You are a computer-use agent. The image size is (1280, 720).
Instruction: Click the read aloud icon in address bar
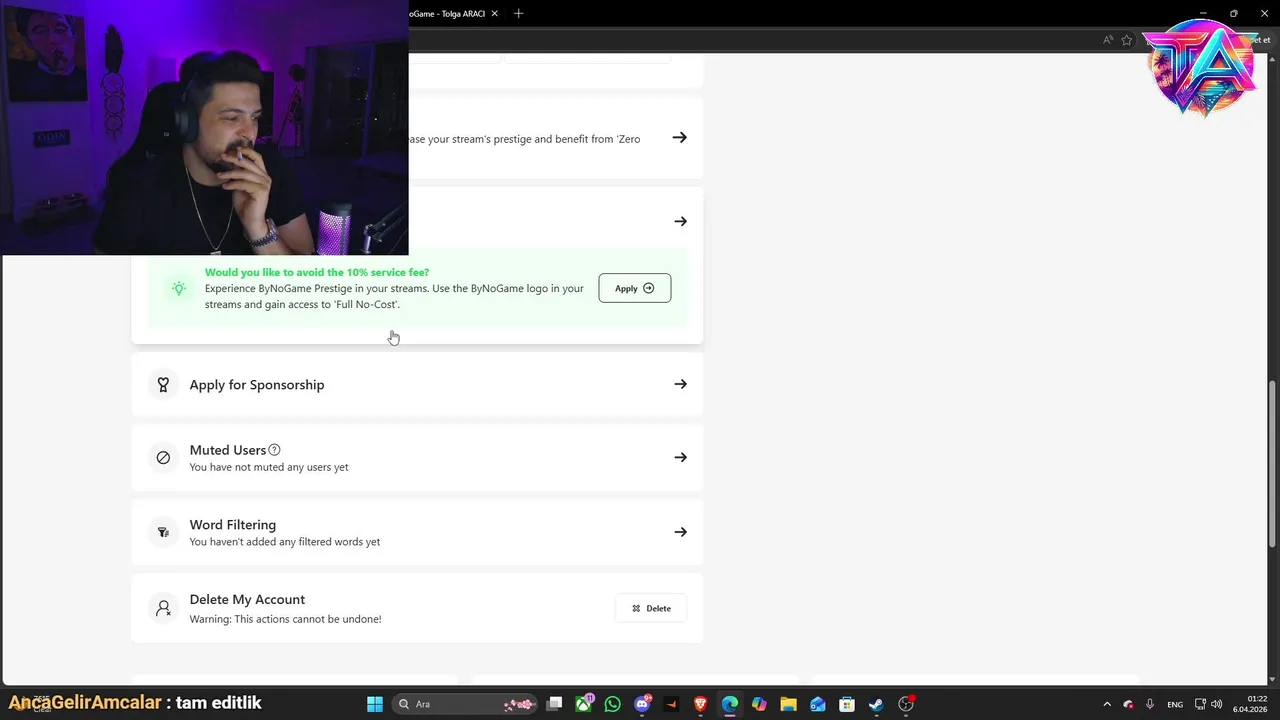pyautogui.click(x=1108, y=40)
